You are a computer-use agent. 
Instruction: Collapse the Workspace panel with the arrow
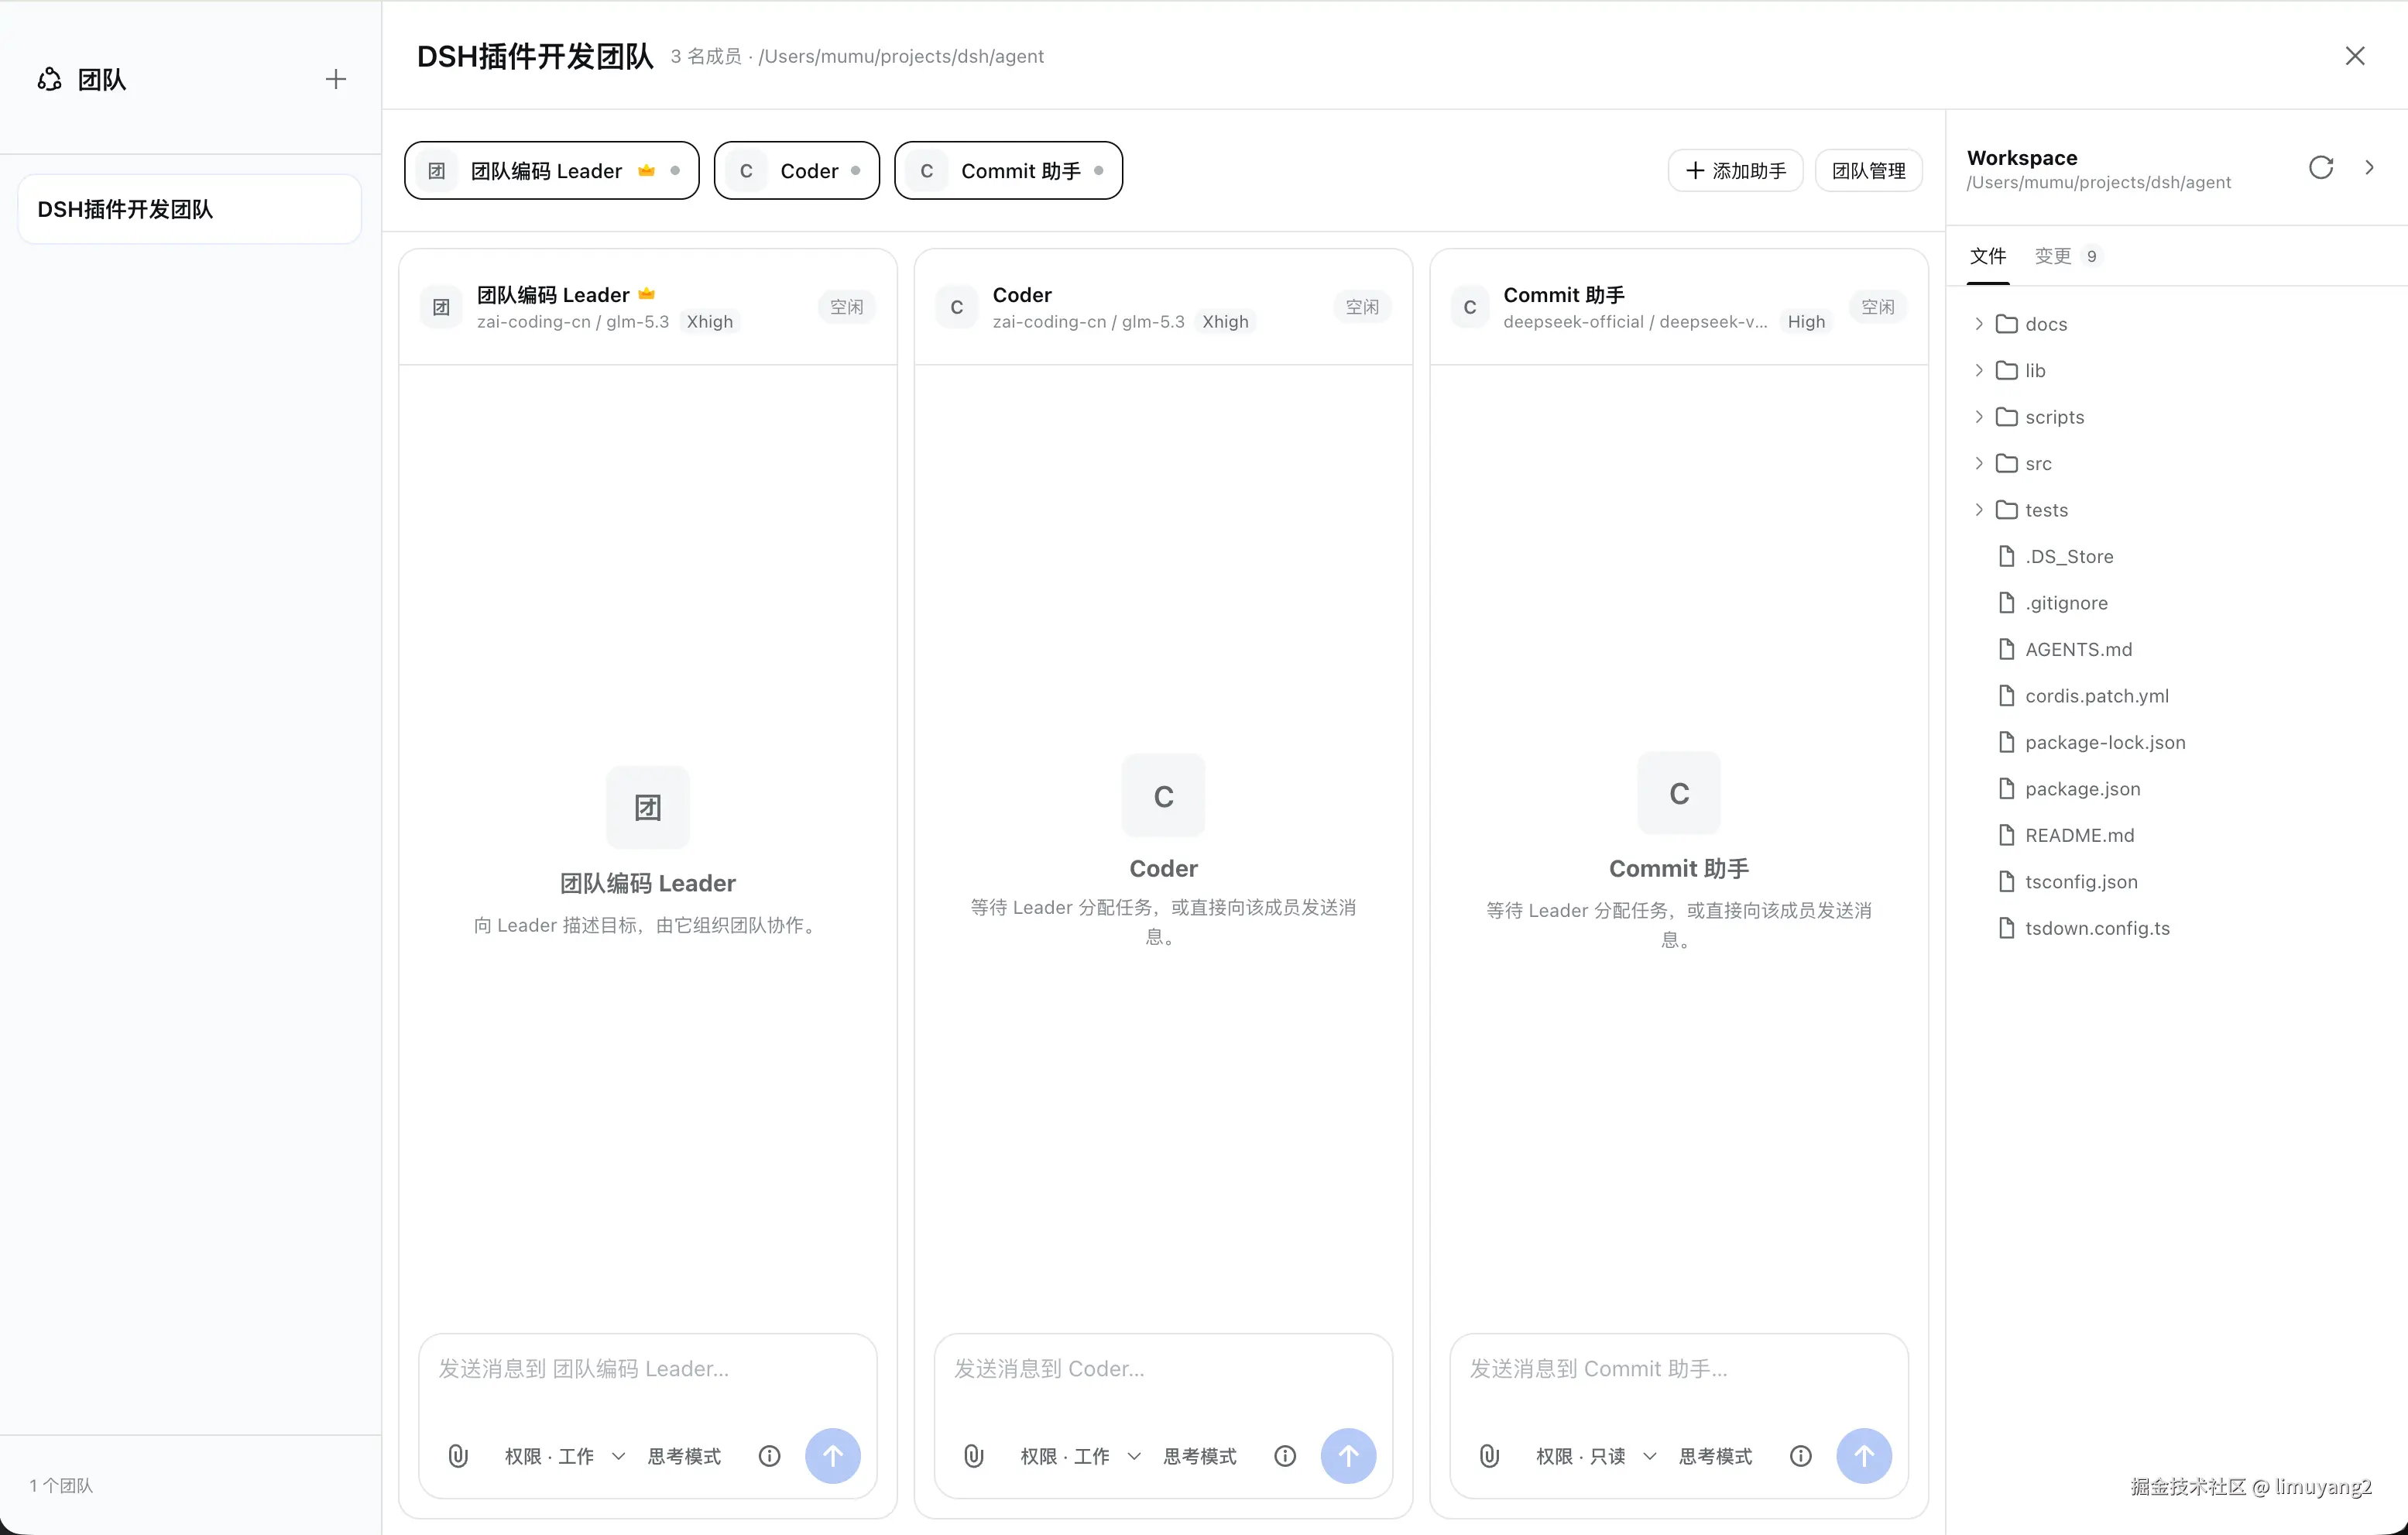[2369, 167]
